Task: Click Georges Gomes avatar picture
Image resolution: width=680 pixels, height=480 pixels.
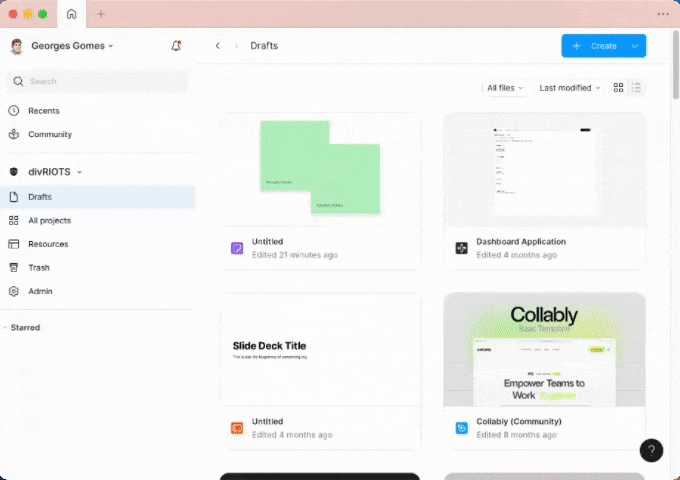Action: point(16,46)
